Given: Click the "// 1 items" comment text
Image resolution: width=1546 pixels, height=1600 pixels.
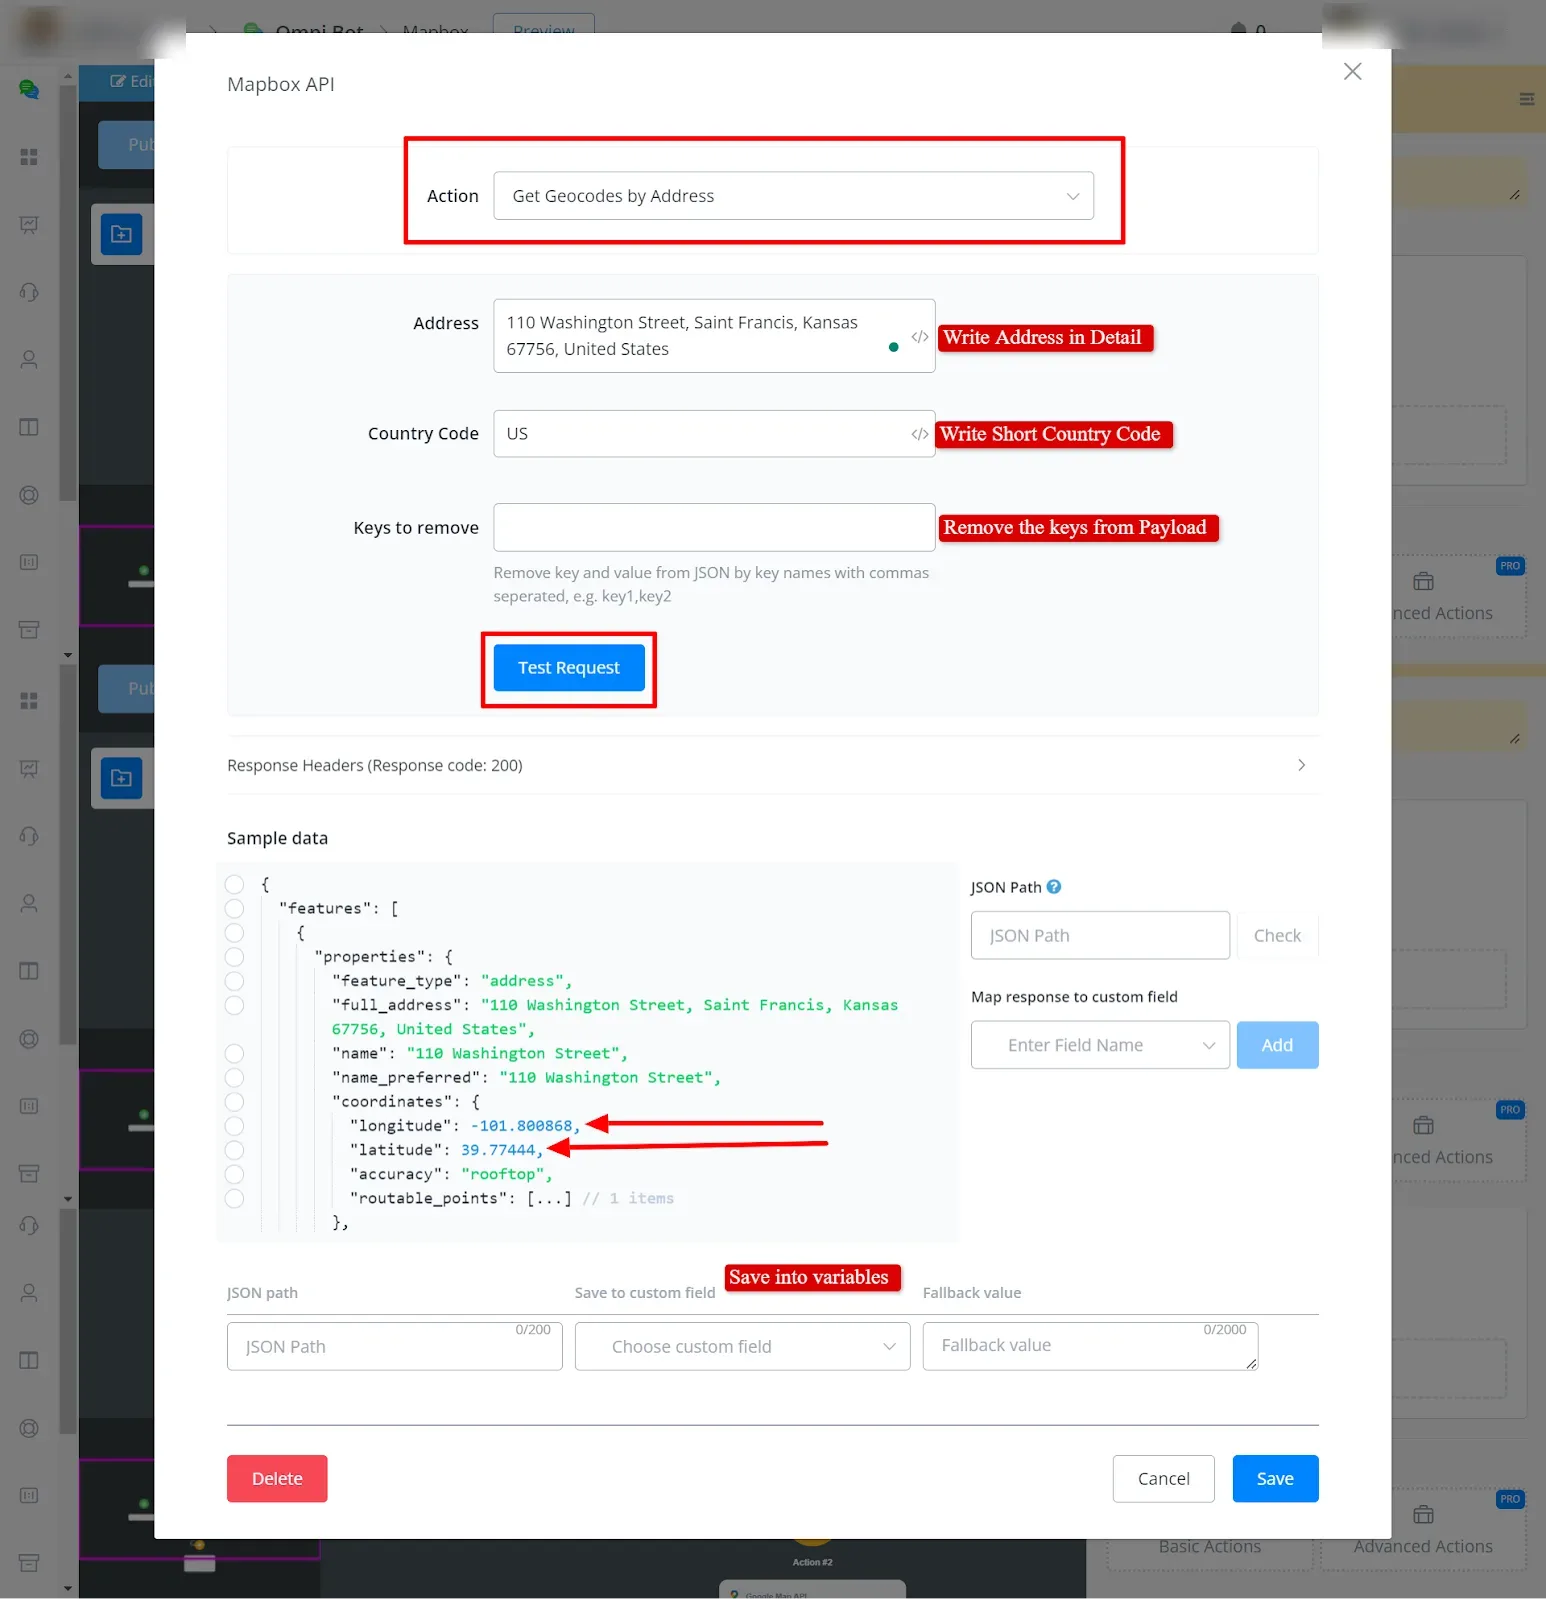Looking at the screenshot, I should click(628, 1198).
